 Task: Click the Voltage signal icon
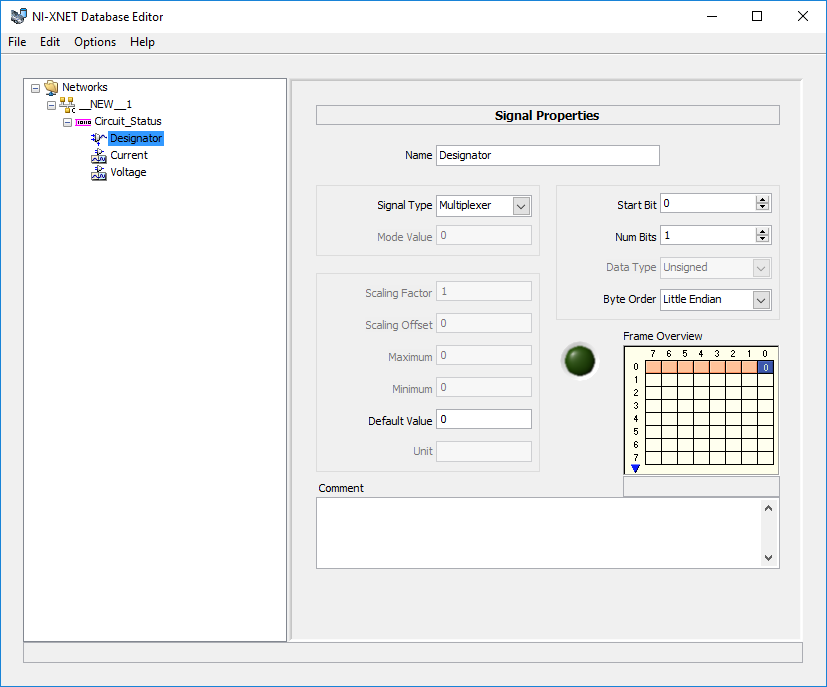click(99, 172)
